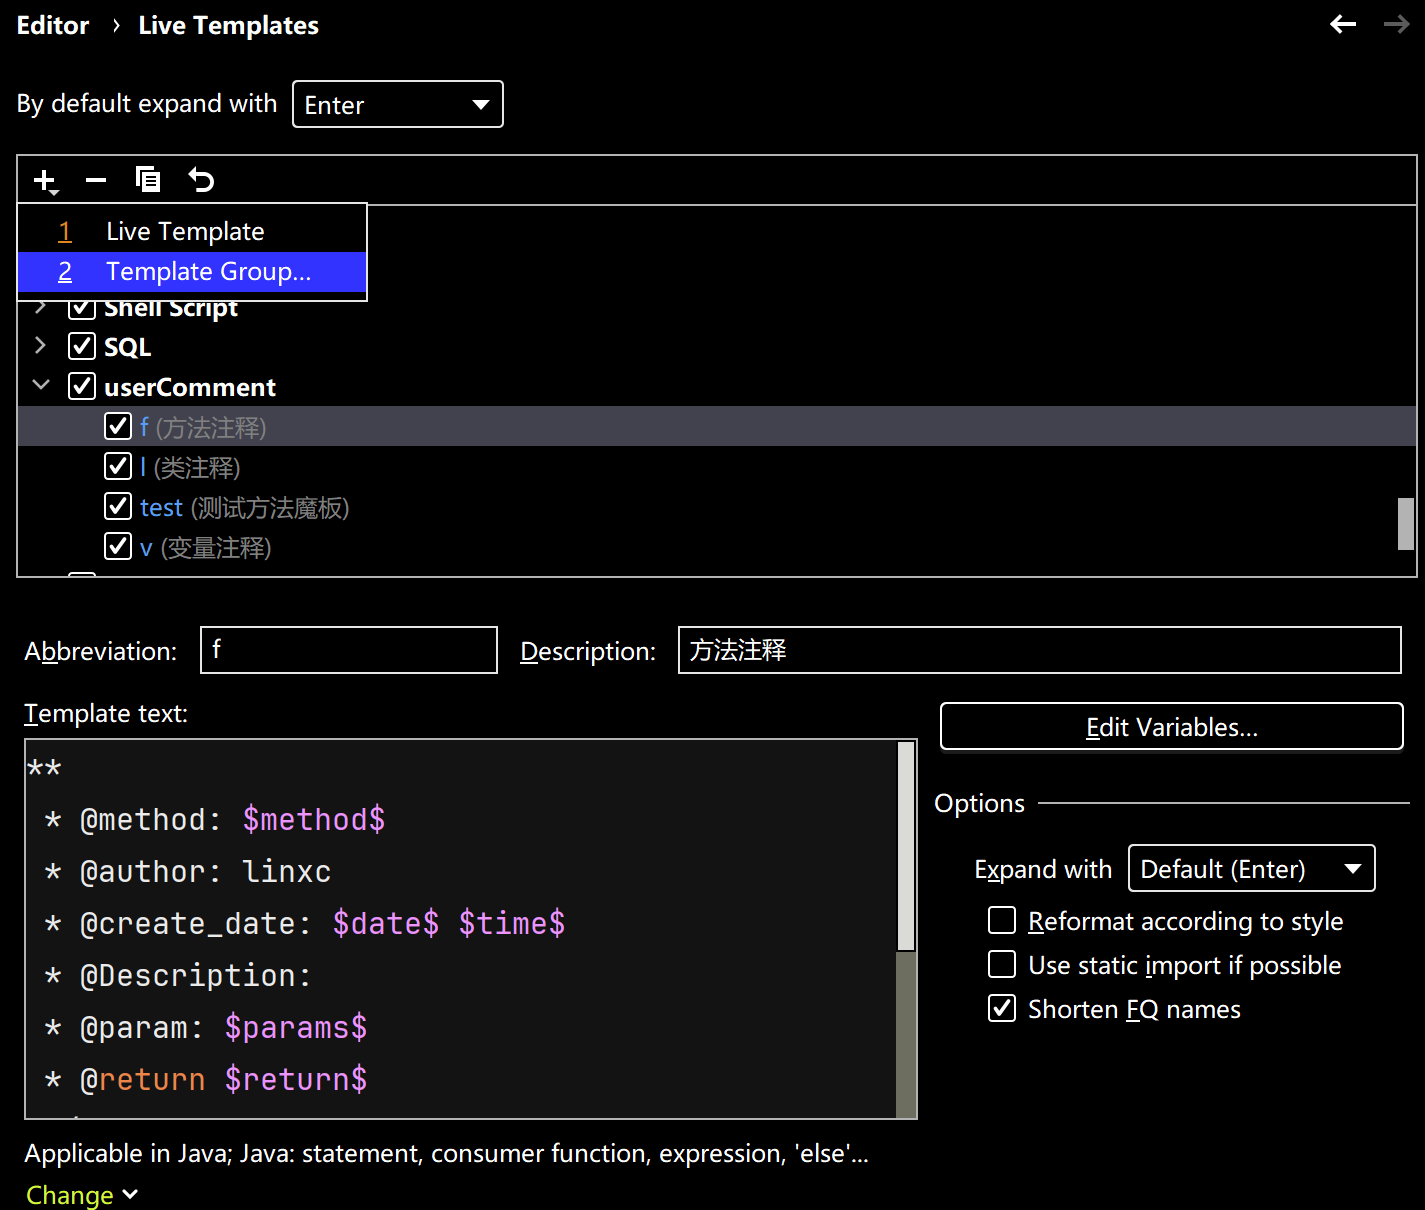Click the template list scrollbar thumb
This screenshot has width=1425, height=1210.
point(1406,524)
